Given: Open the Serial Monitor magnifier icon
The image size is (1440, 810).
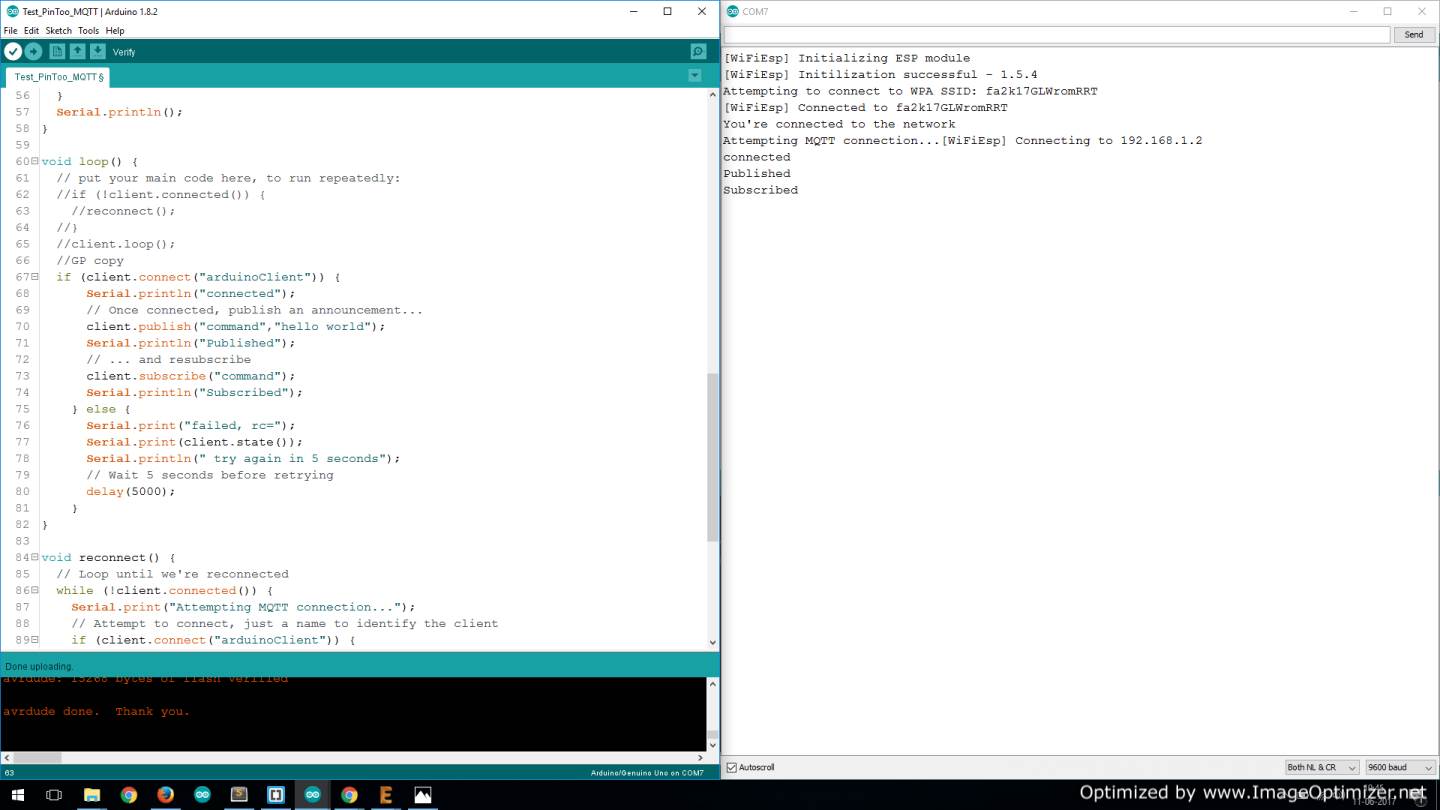Looking at the screenshot, I should [698, 51].
